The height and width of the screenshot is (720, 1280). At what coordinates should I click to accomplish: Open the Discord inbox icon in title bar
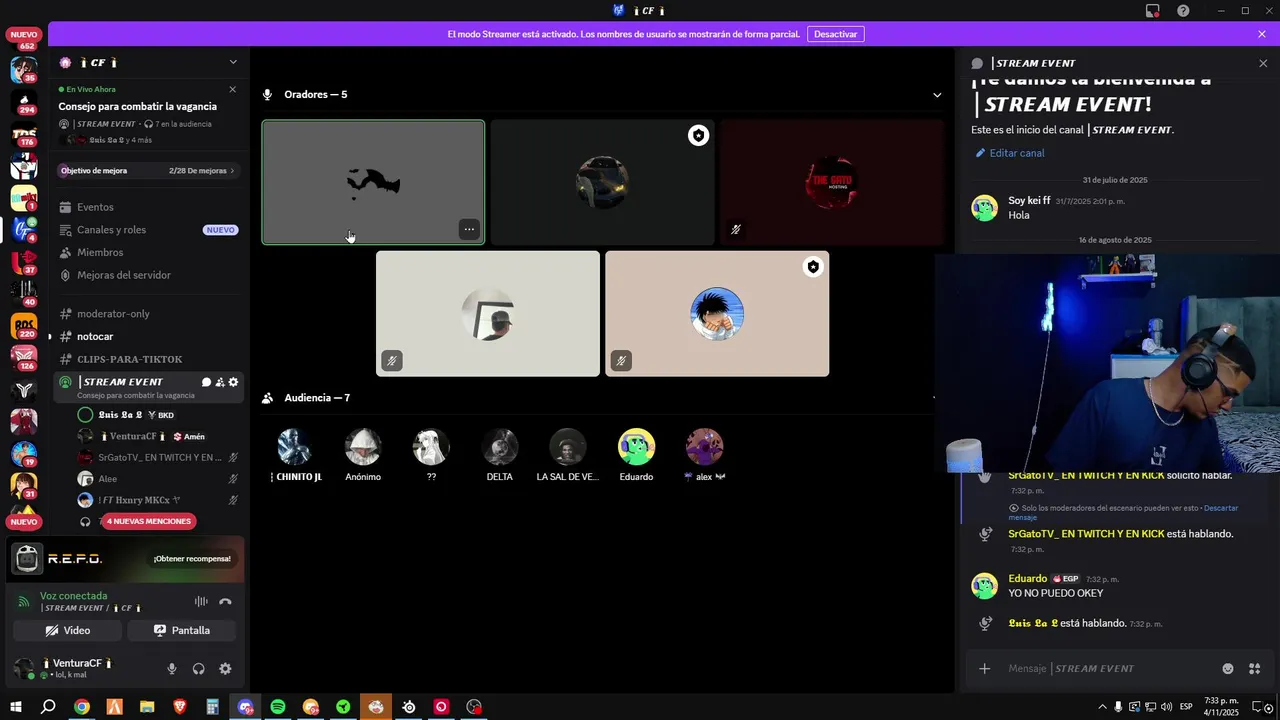click(1153, 10)
